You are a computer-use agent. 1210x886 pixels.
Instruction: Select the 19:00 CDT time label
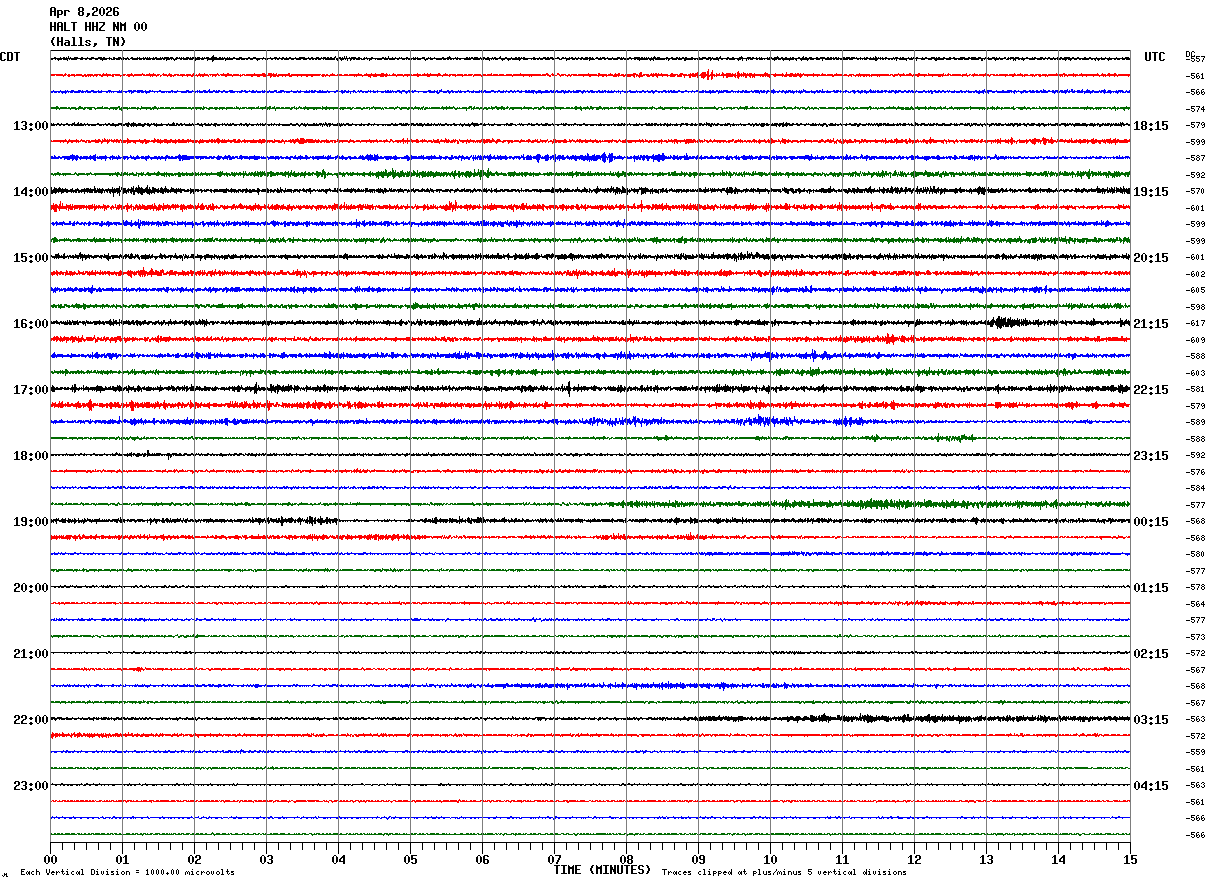point(31,522)
